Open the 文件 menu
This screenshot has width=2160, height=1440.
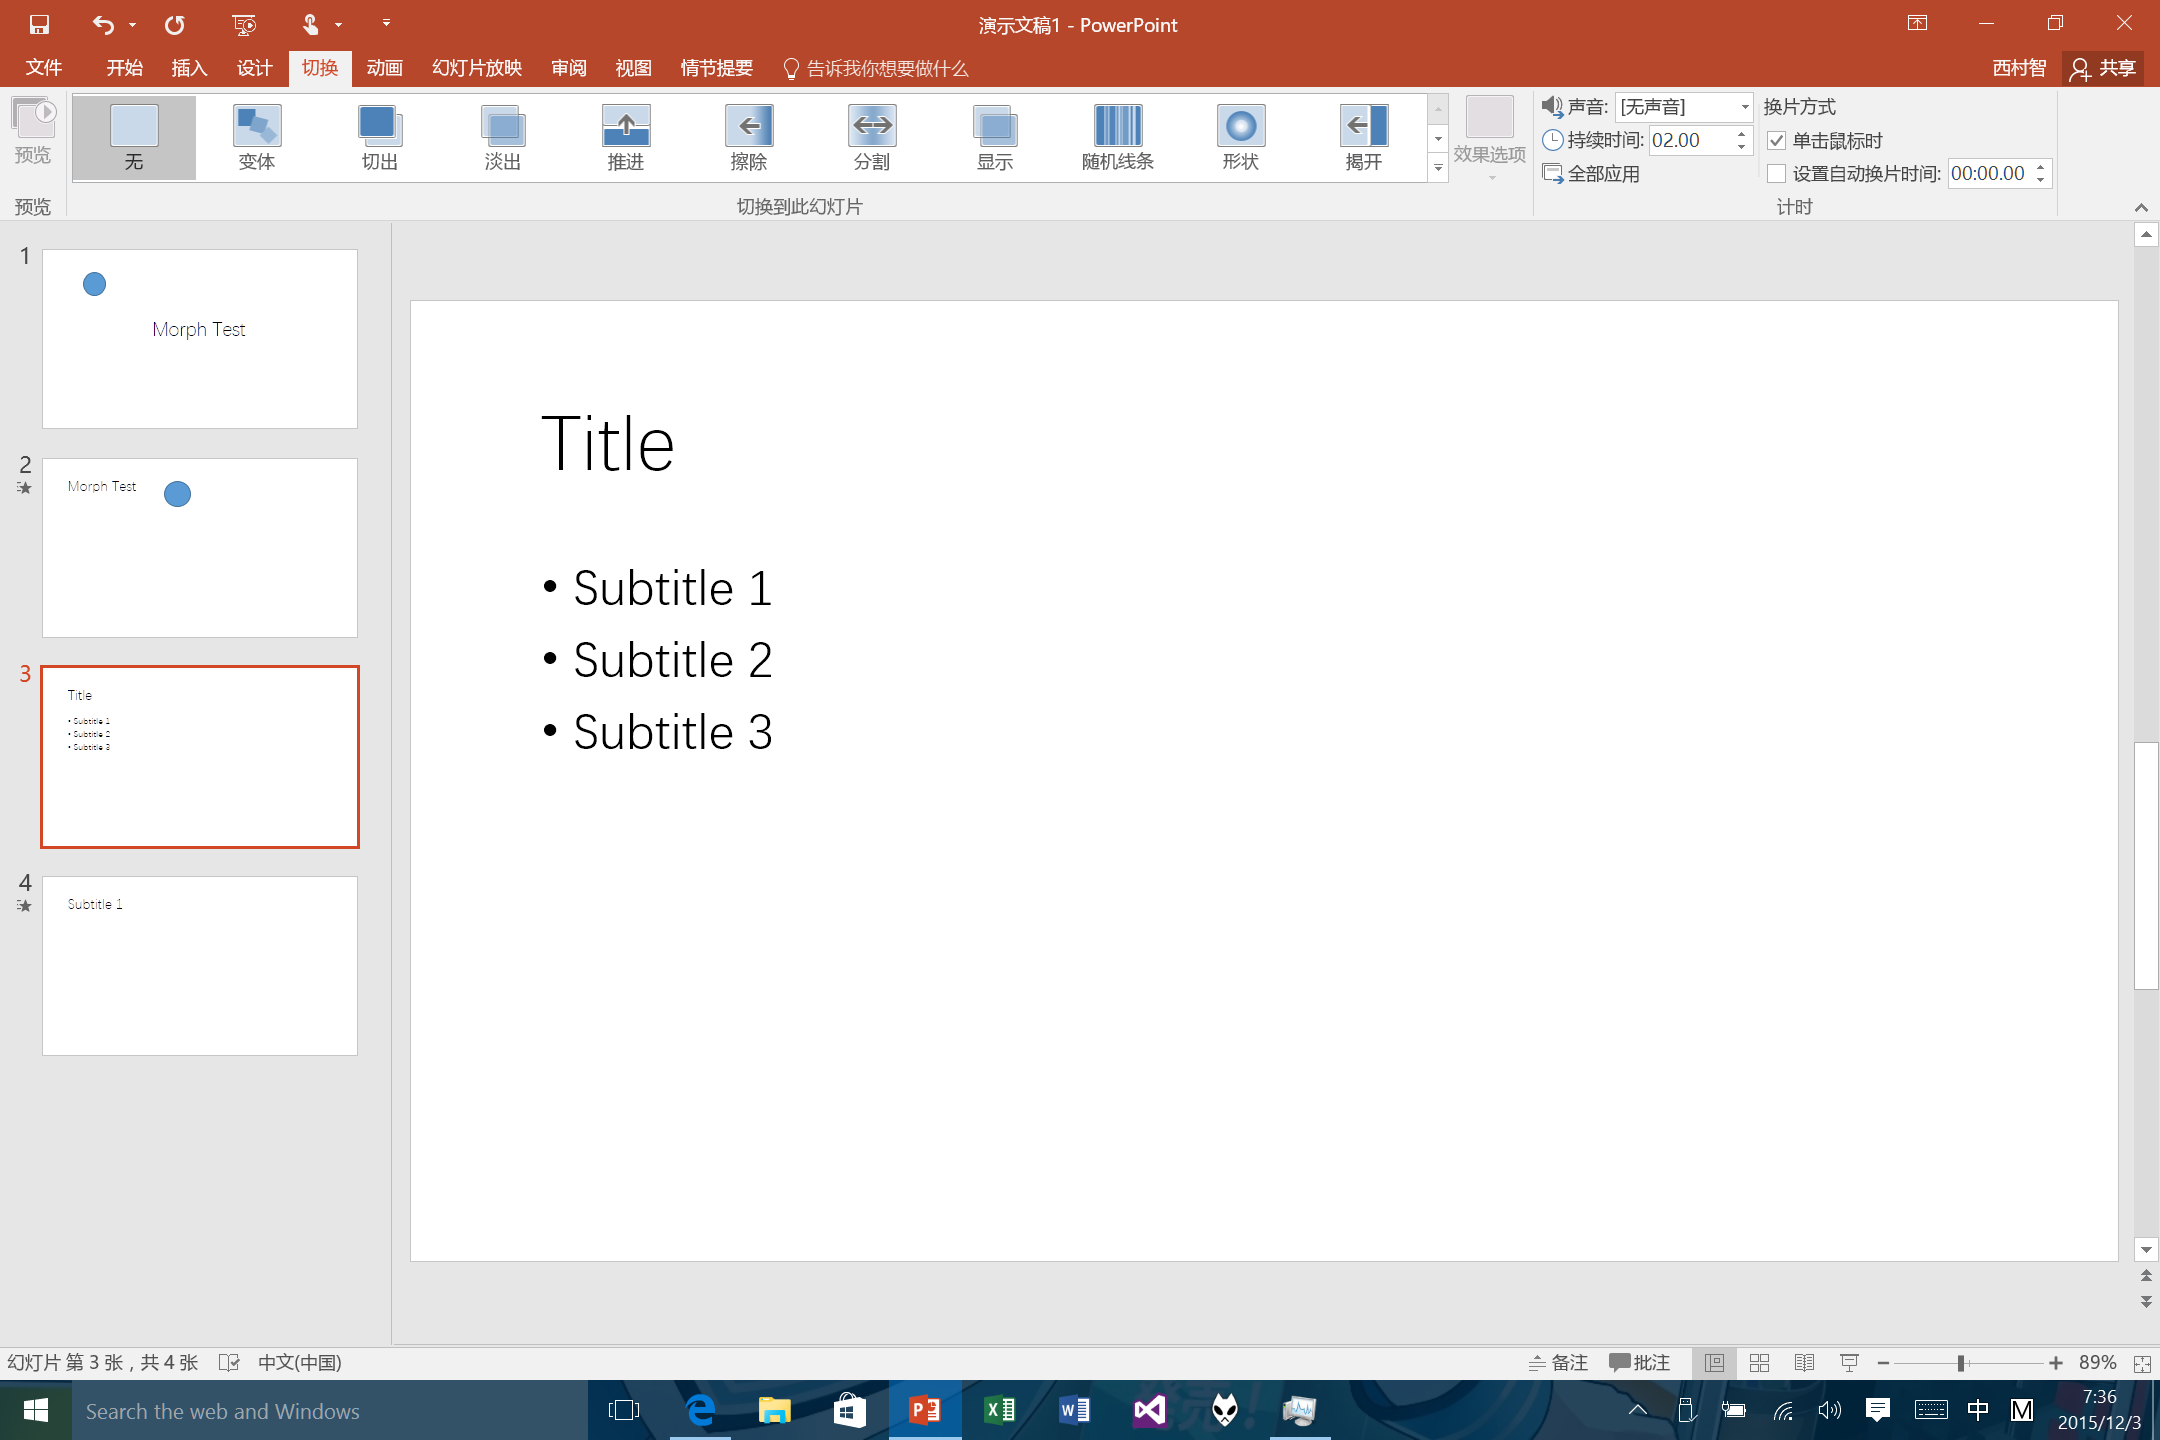(x=44, y=67)
